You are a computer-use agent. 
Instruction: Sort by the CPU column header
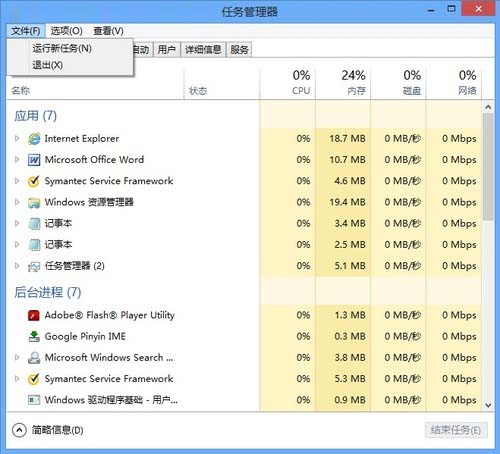(x=288, y=83)
